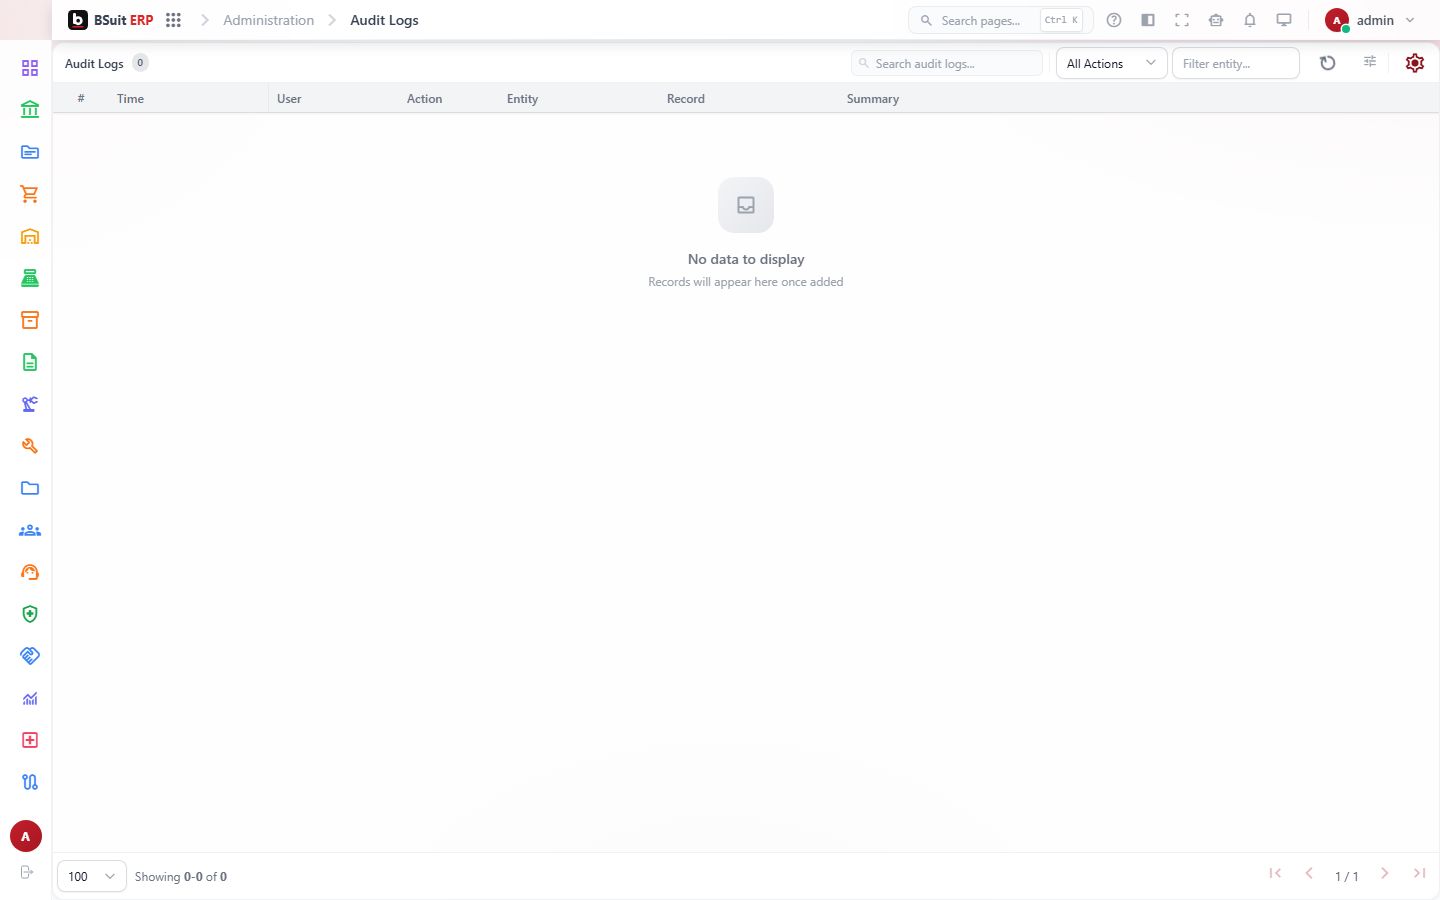Image resolution: width=1440 pixels, height=900 pixels.
Task: Click the BSuit ERP logo
Action: pyautogui.click(x=110, y=20)
